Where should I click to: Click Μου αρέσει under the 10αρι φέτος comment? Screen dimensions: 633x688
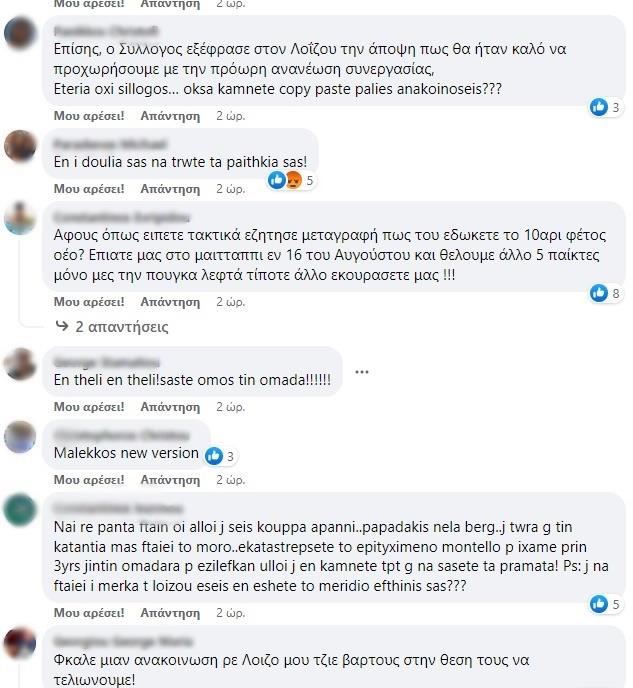[x=89, y=302]
